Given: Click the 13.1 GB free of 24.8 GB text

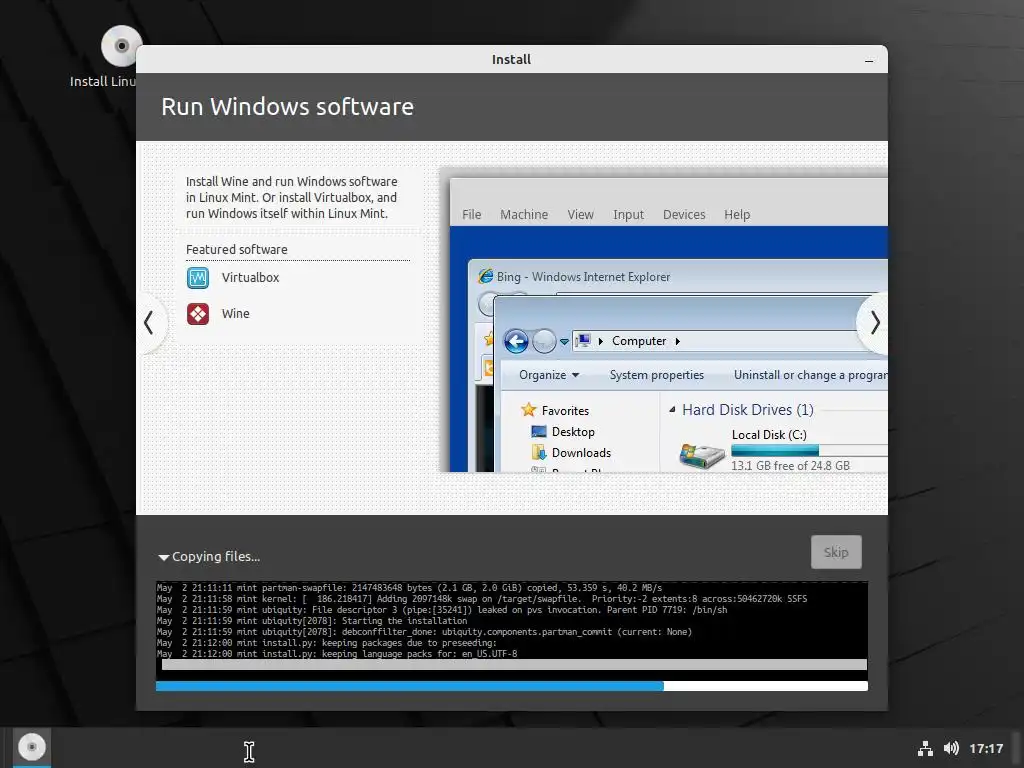Looking at the screenshot, I should pos(790,466).
